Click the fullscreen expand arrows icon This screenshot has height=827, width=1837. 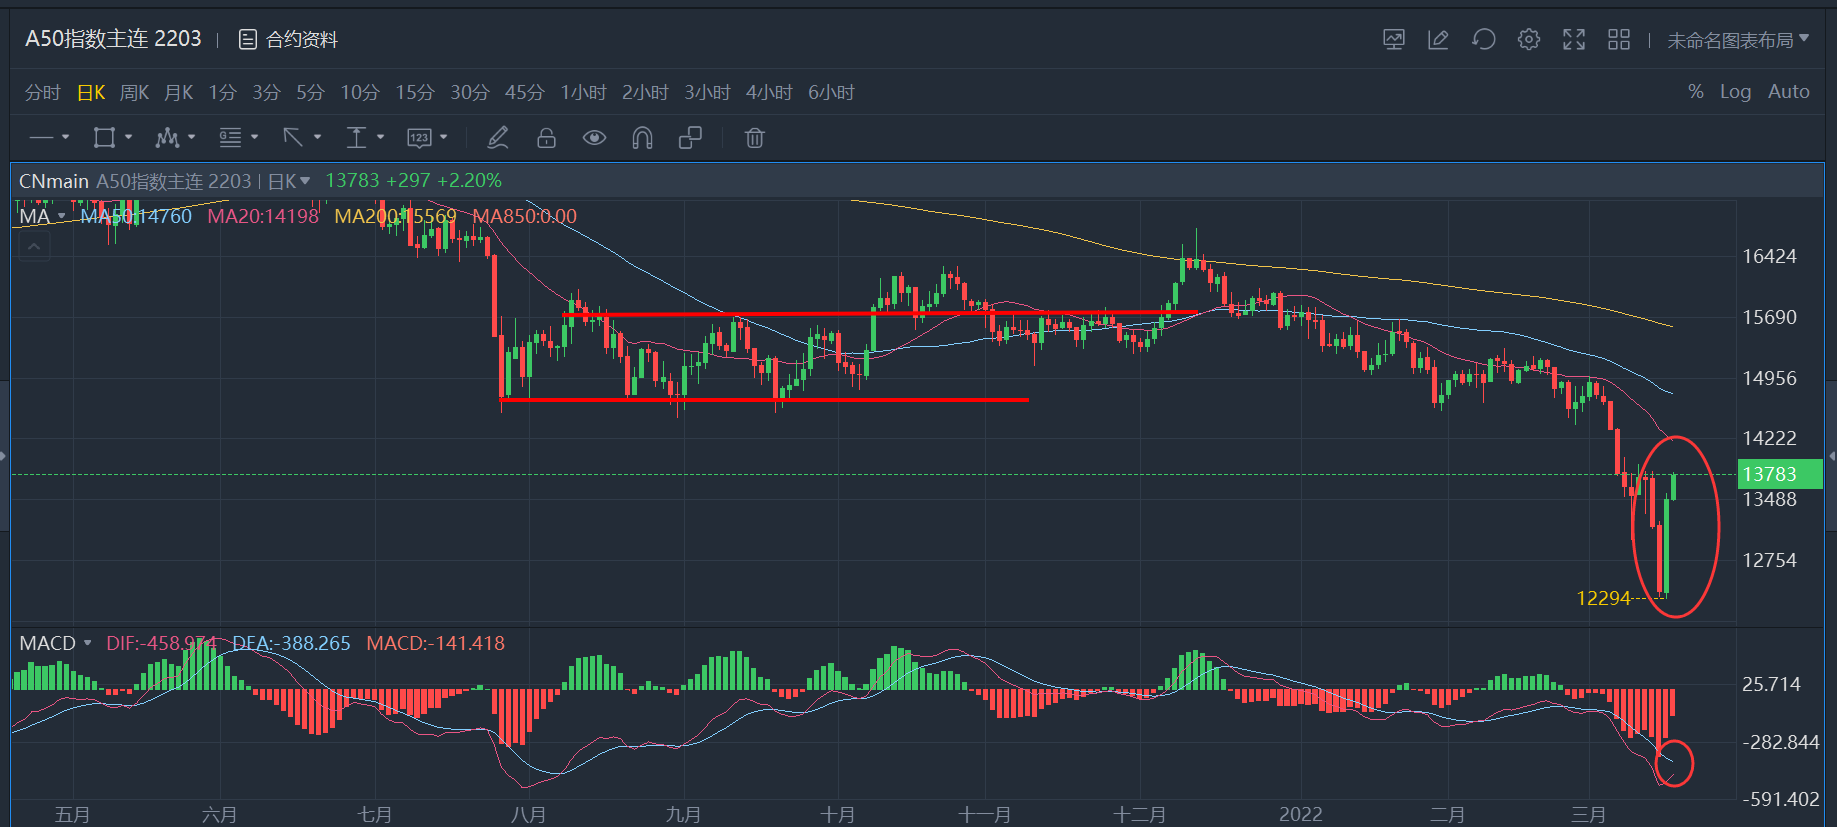1574,40
